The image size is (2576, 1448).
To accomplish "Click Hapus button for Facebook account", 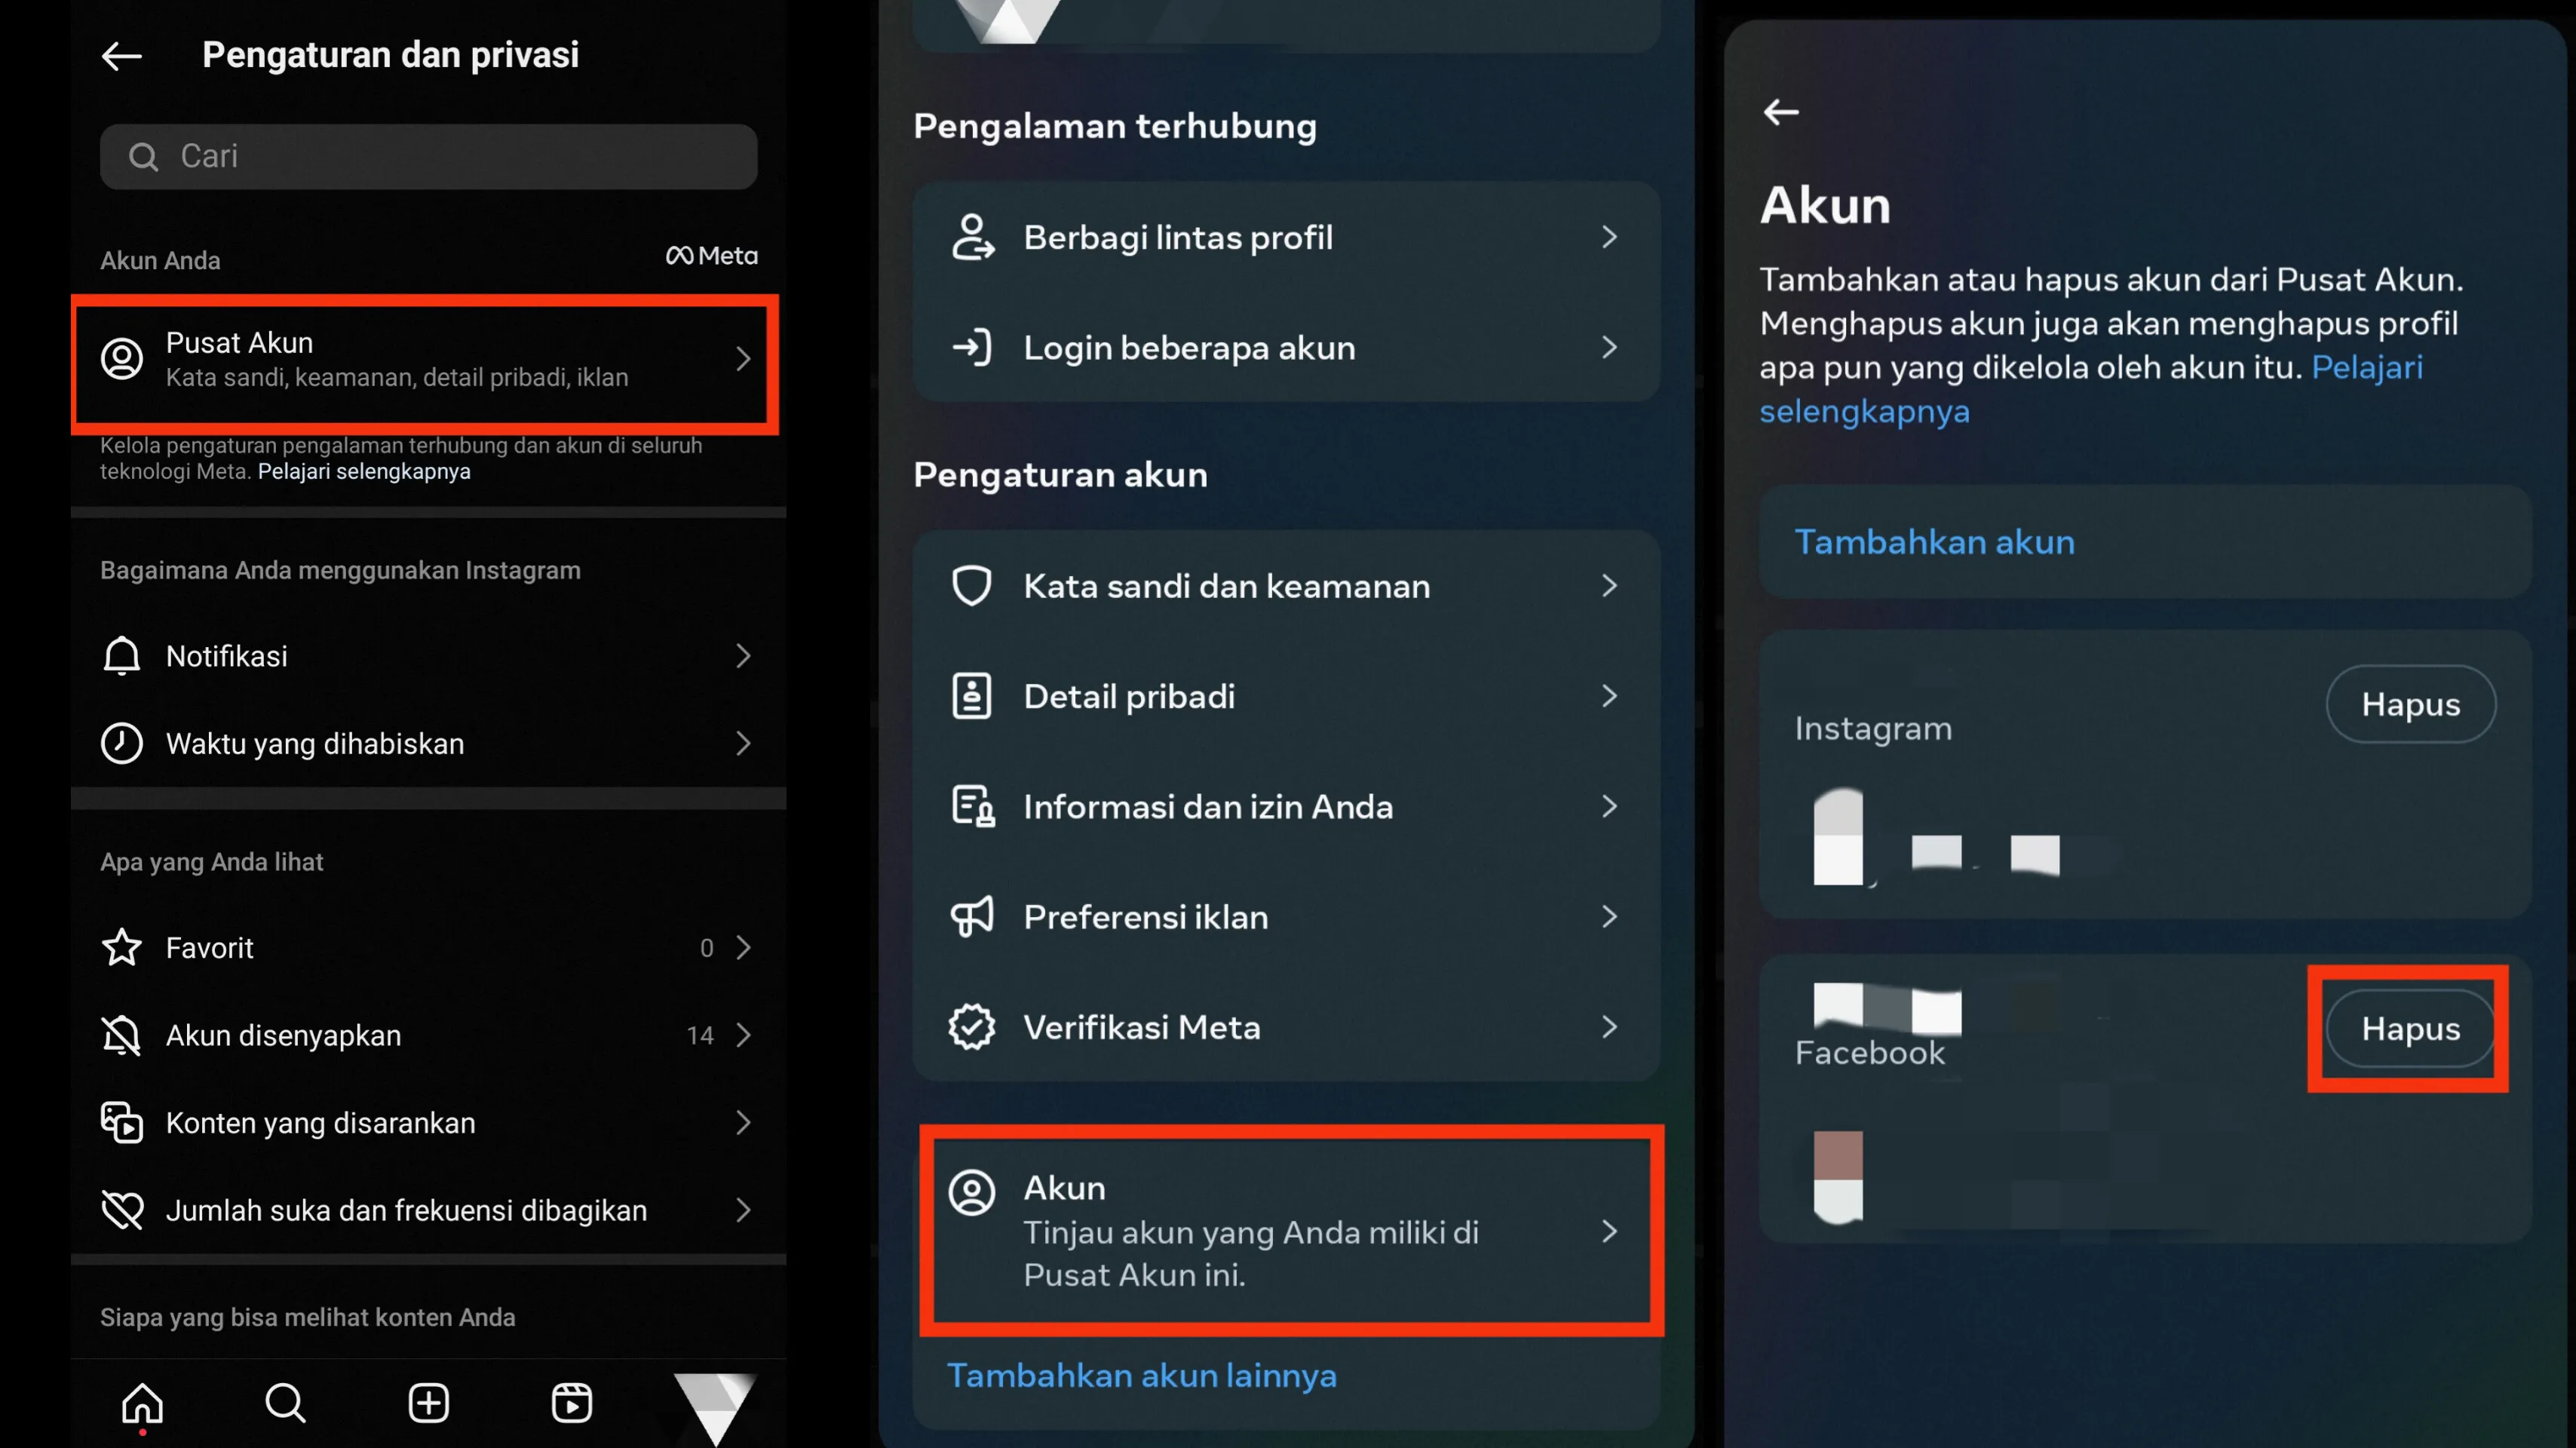I will pyautogui.click(x=2410, y=1028).
